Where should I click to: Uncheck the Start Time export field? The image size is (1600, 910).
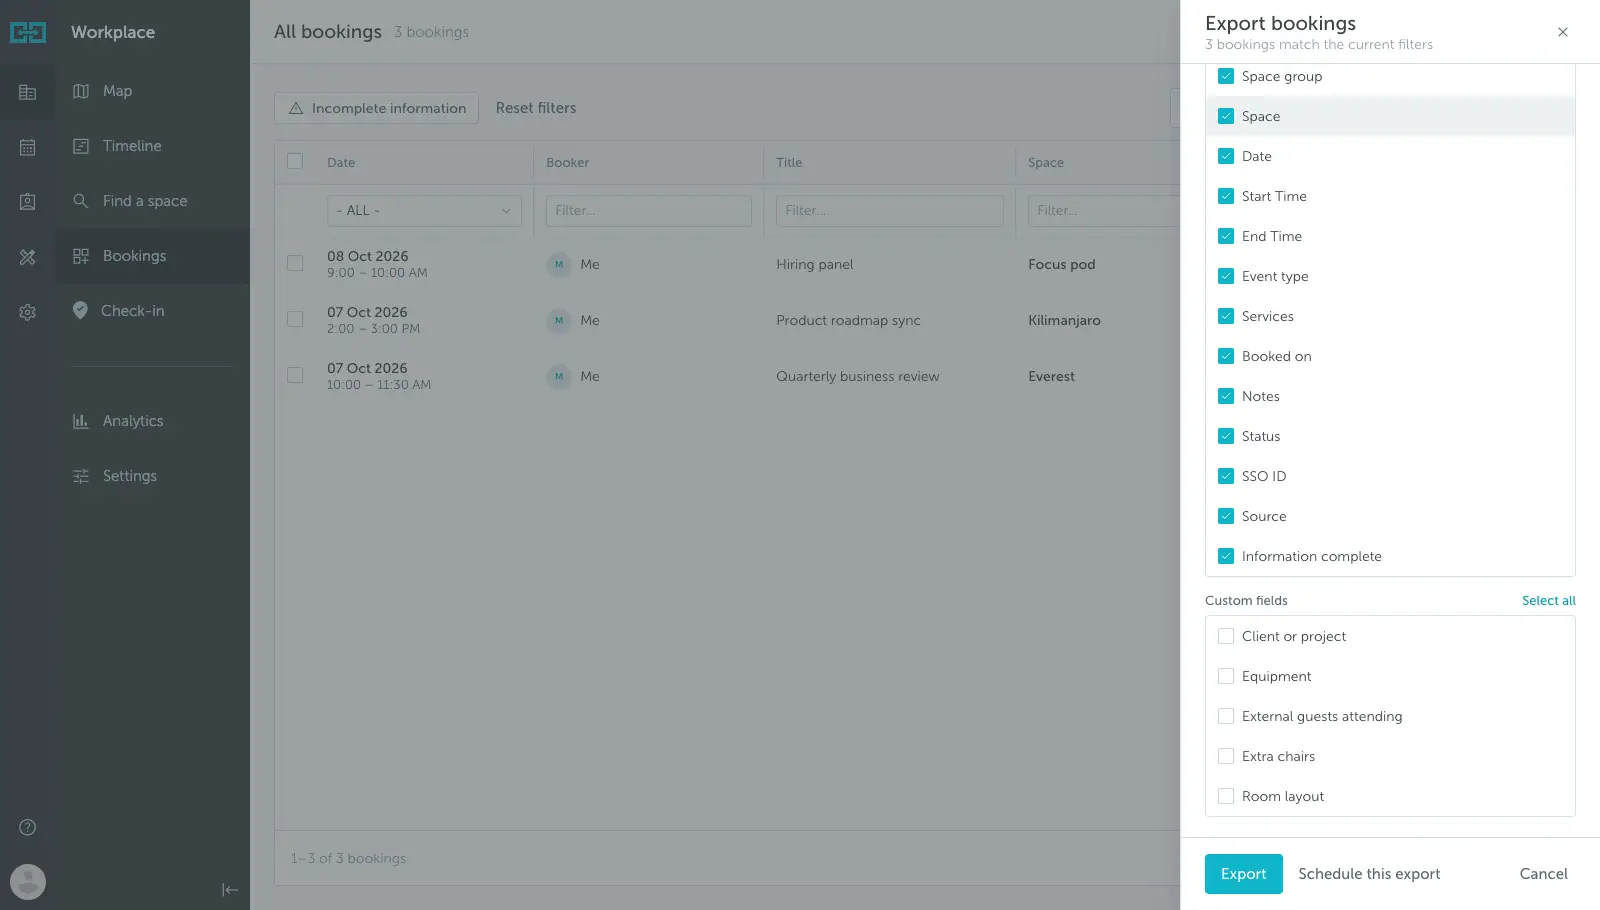pos(1226,196)
